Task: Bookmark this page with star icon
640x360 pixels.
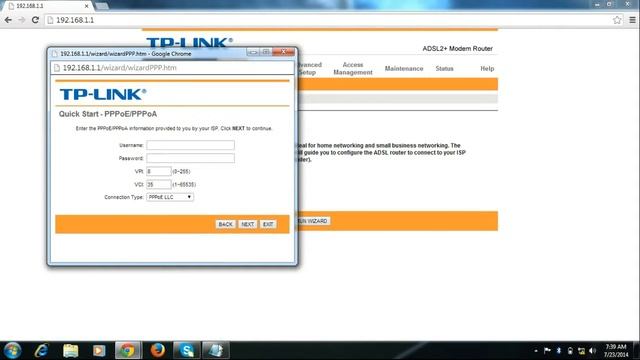Action: coord(617,20)
